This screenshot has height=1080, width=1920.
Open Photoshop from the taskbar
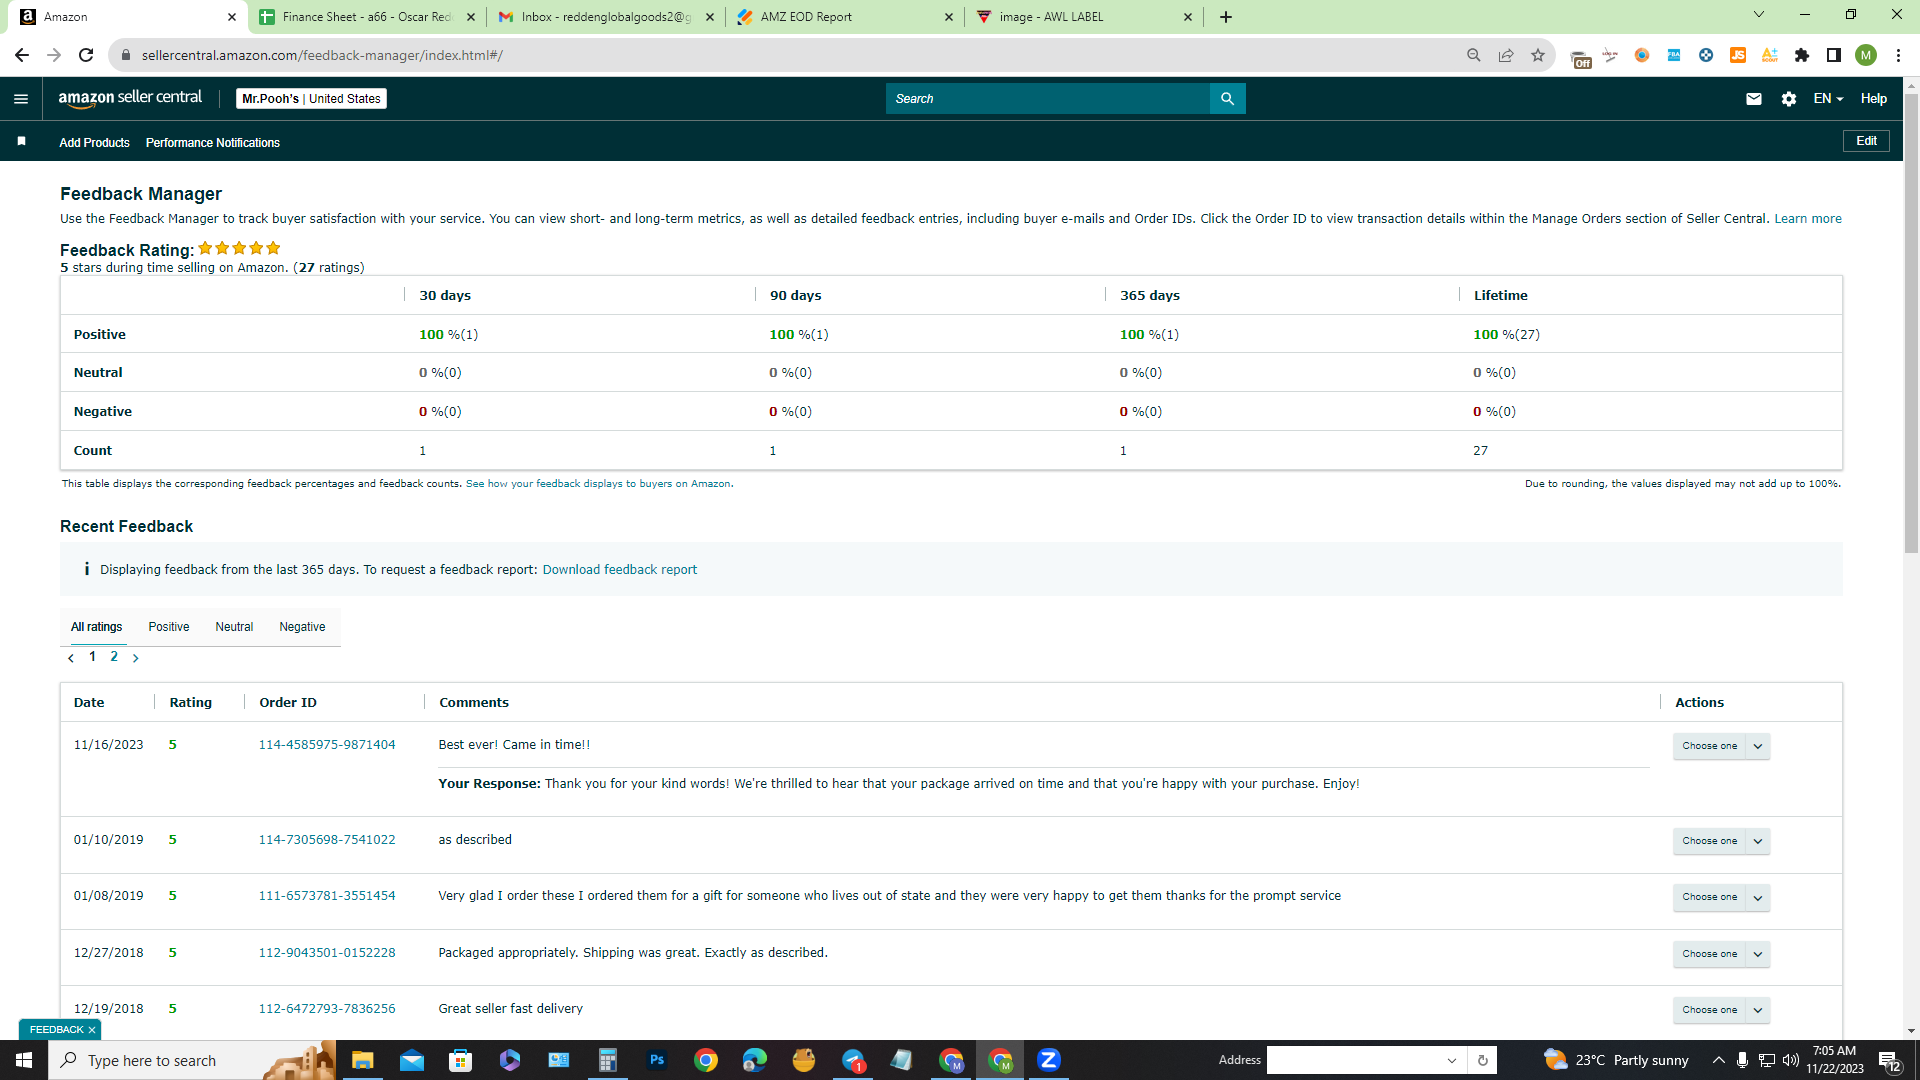tap(657, 1060)
